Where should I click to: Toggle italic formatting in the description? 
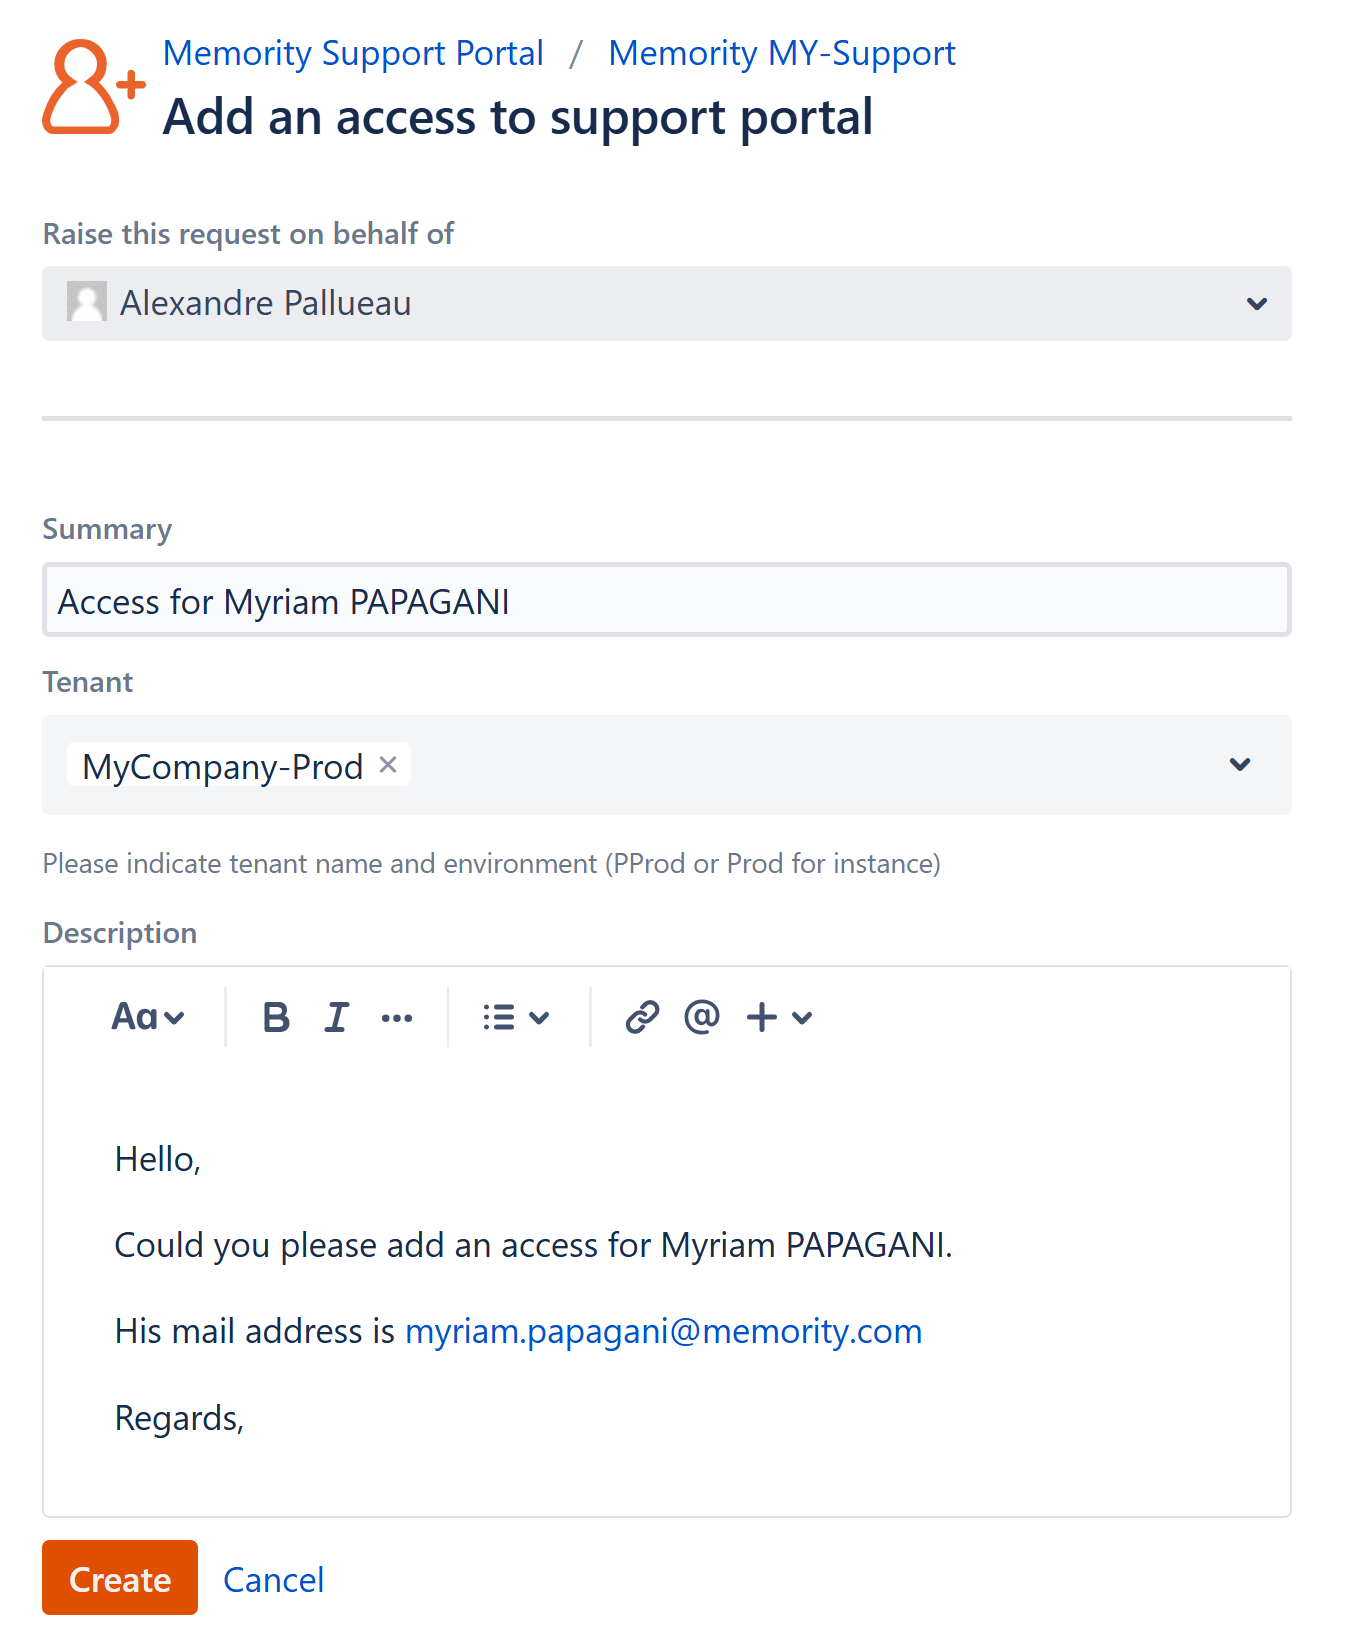coord(337,1018)
